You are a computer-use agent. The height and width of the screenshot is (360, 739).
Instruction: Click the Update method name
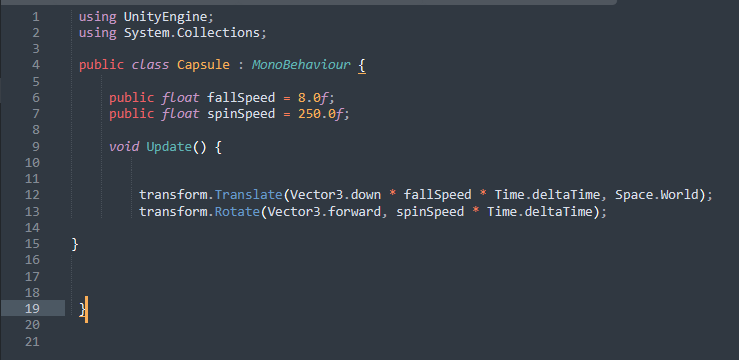point(169,147)
